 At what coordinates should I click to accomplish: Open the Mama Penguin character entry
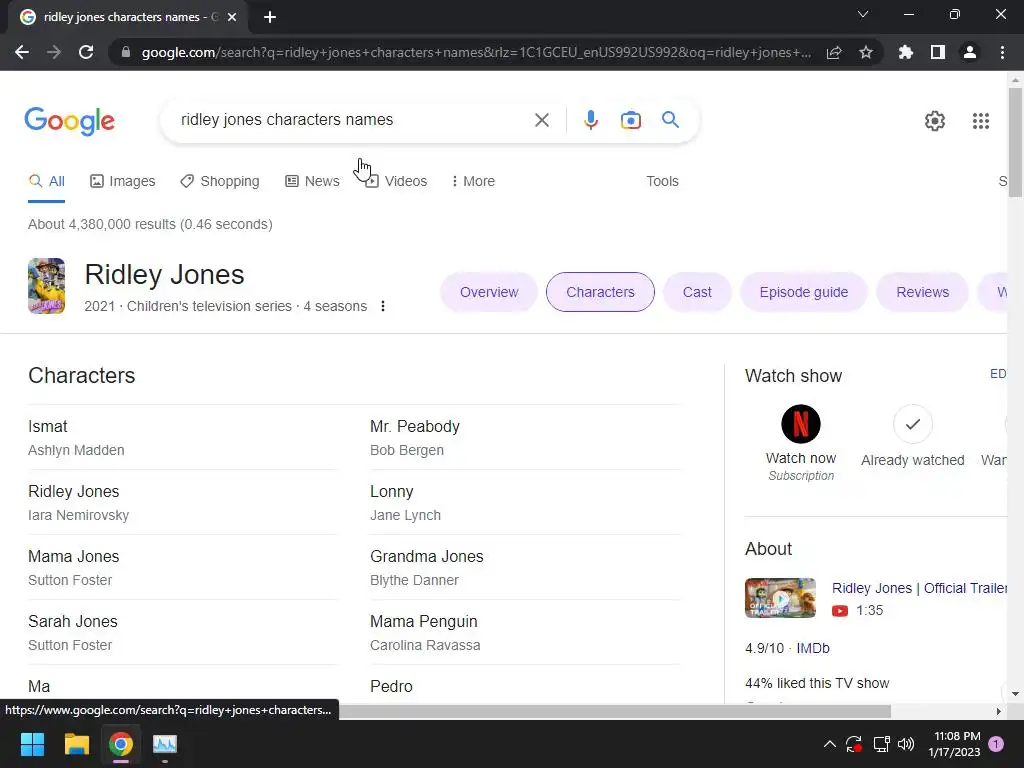pos(524,633)
